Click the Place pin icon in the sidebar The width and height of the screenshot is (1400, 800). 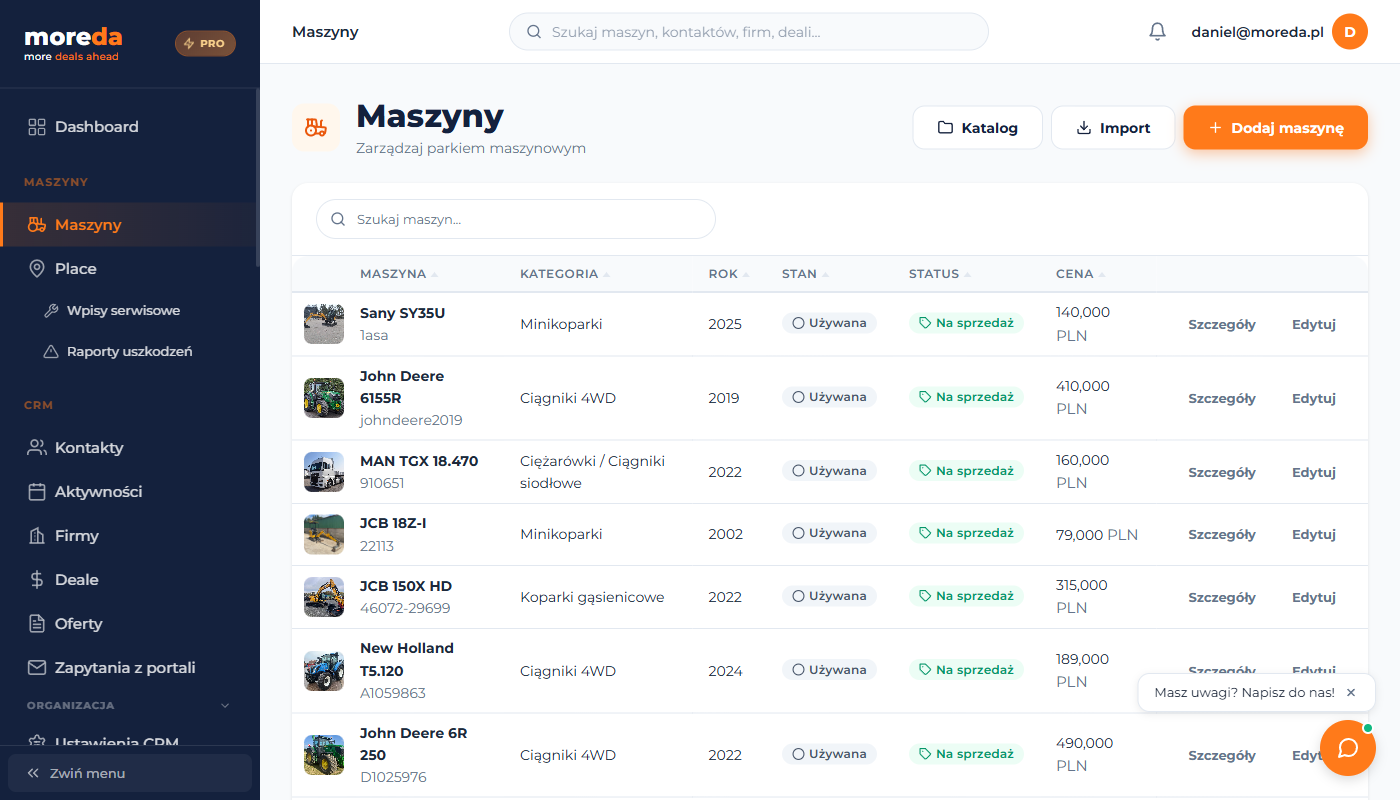tap(37, 269)
